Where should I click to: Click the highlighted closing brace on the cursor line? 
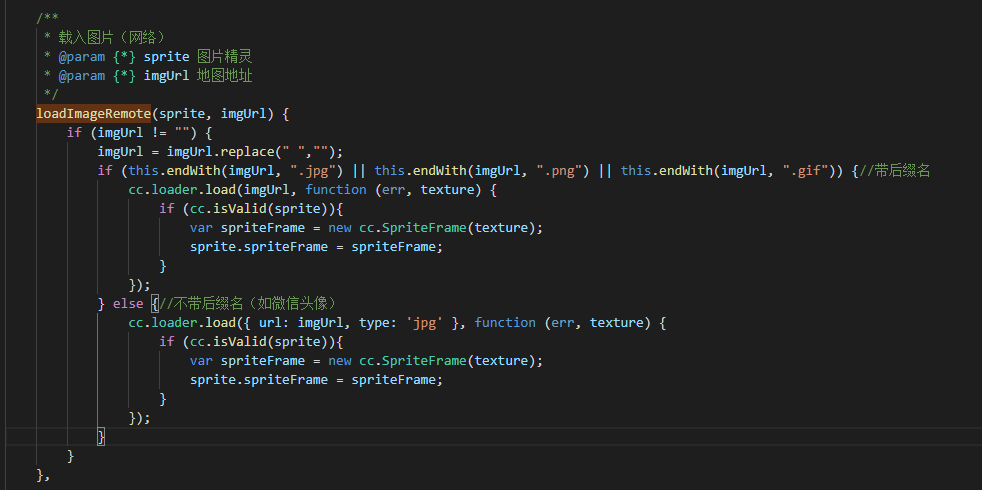click(101, 436)
